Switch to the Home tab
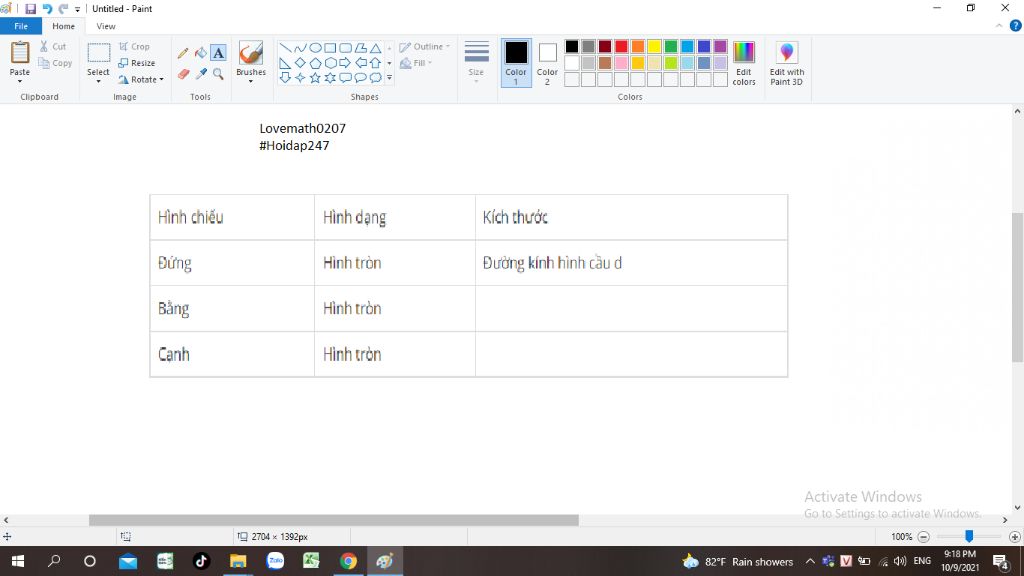 pos(63,26)
